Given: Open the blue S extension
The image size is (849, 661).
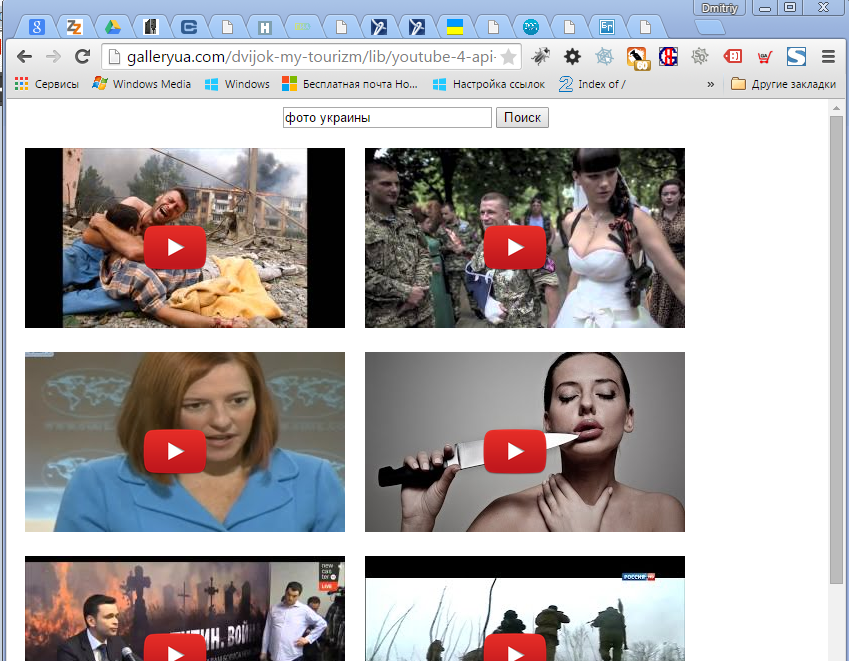Looking at the screenshot, I should [796, 56].
